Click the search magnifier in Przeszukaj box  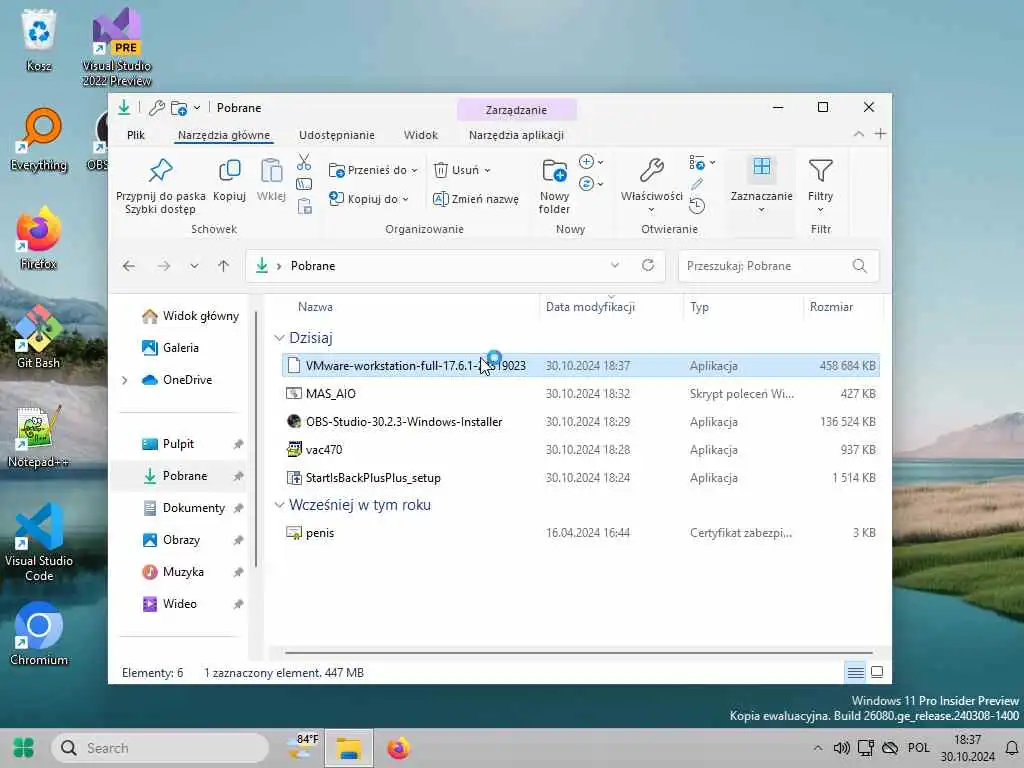[859, 266]
